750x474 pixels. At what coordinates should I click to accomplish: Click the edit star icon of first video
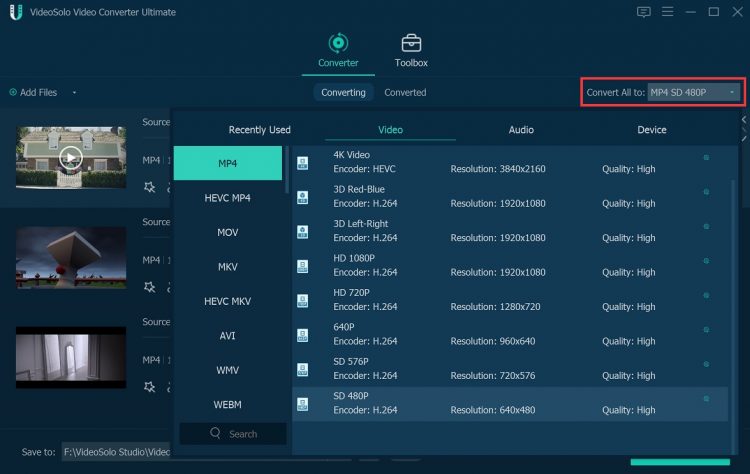click(x=150, y=187)
